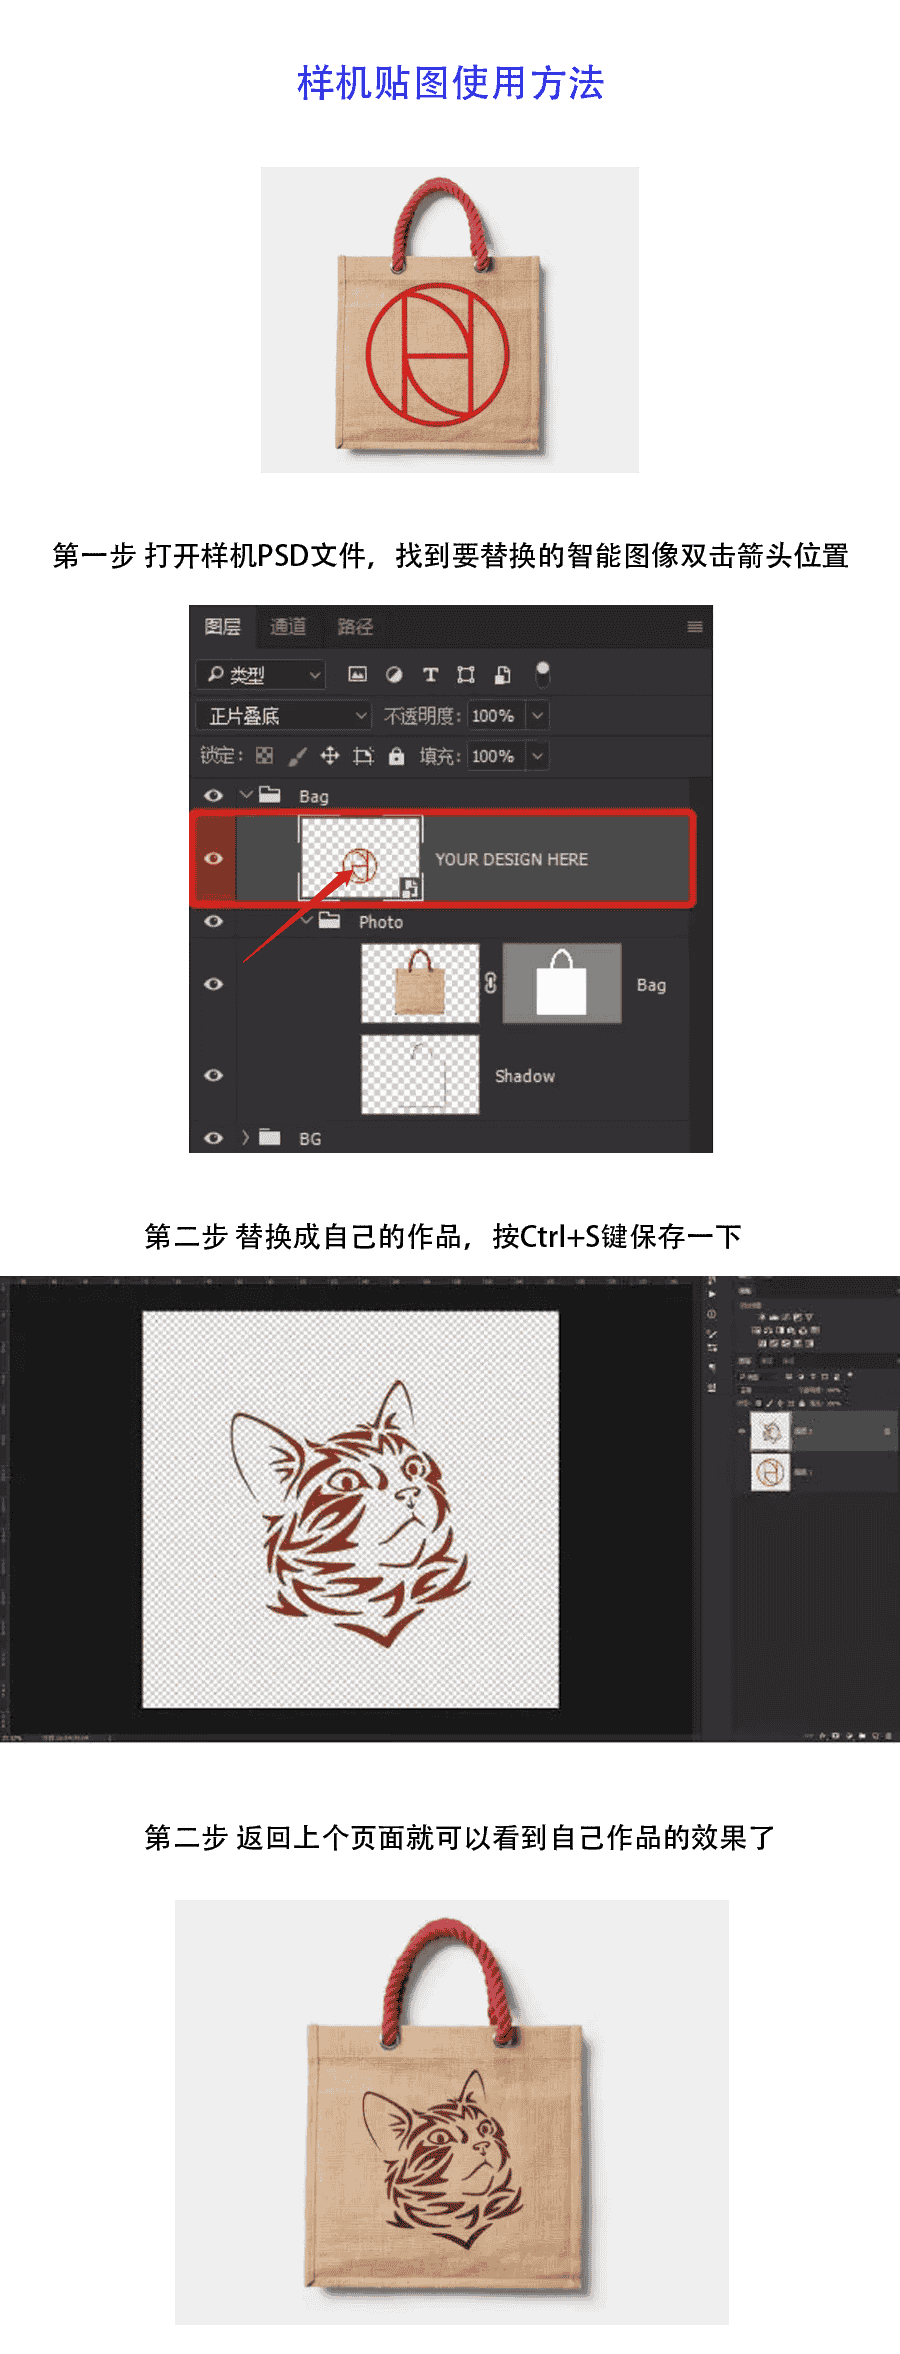The image size is (900, 2354).
Task: Click the opacity 100% value field
Action: tap(495, 716)
